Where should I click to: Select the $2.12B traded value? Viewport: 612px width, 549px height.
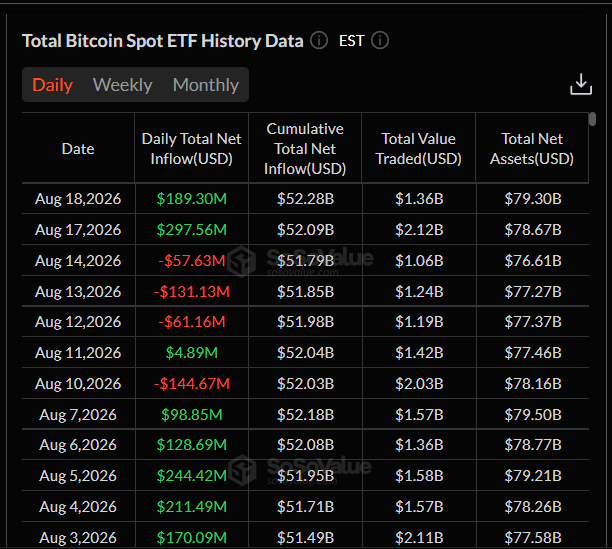(x=419, y=229)
